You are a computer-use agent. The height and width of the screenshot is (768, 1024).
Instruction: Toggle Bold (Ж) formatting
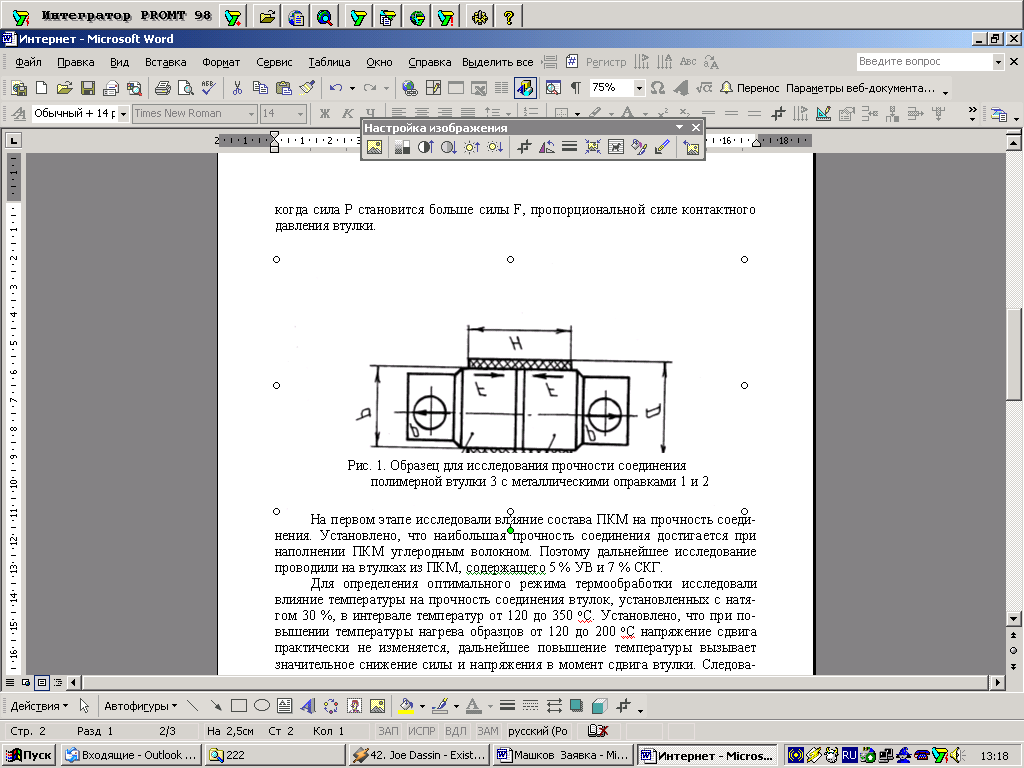tap(325, 114)
